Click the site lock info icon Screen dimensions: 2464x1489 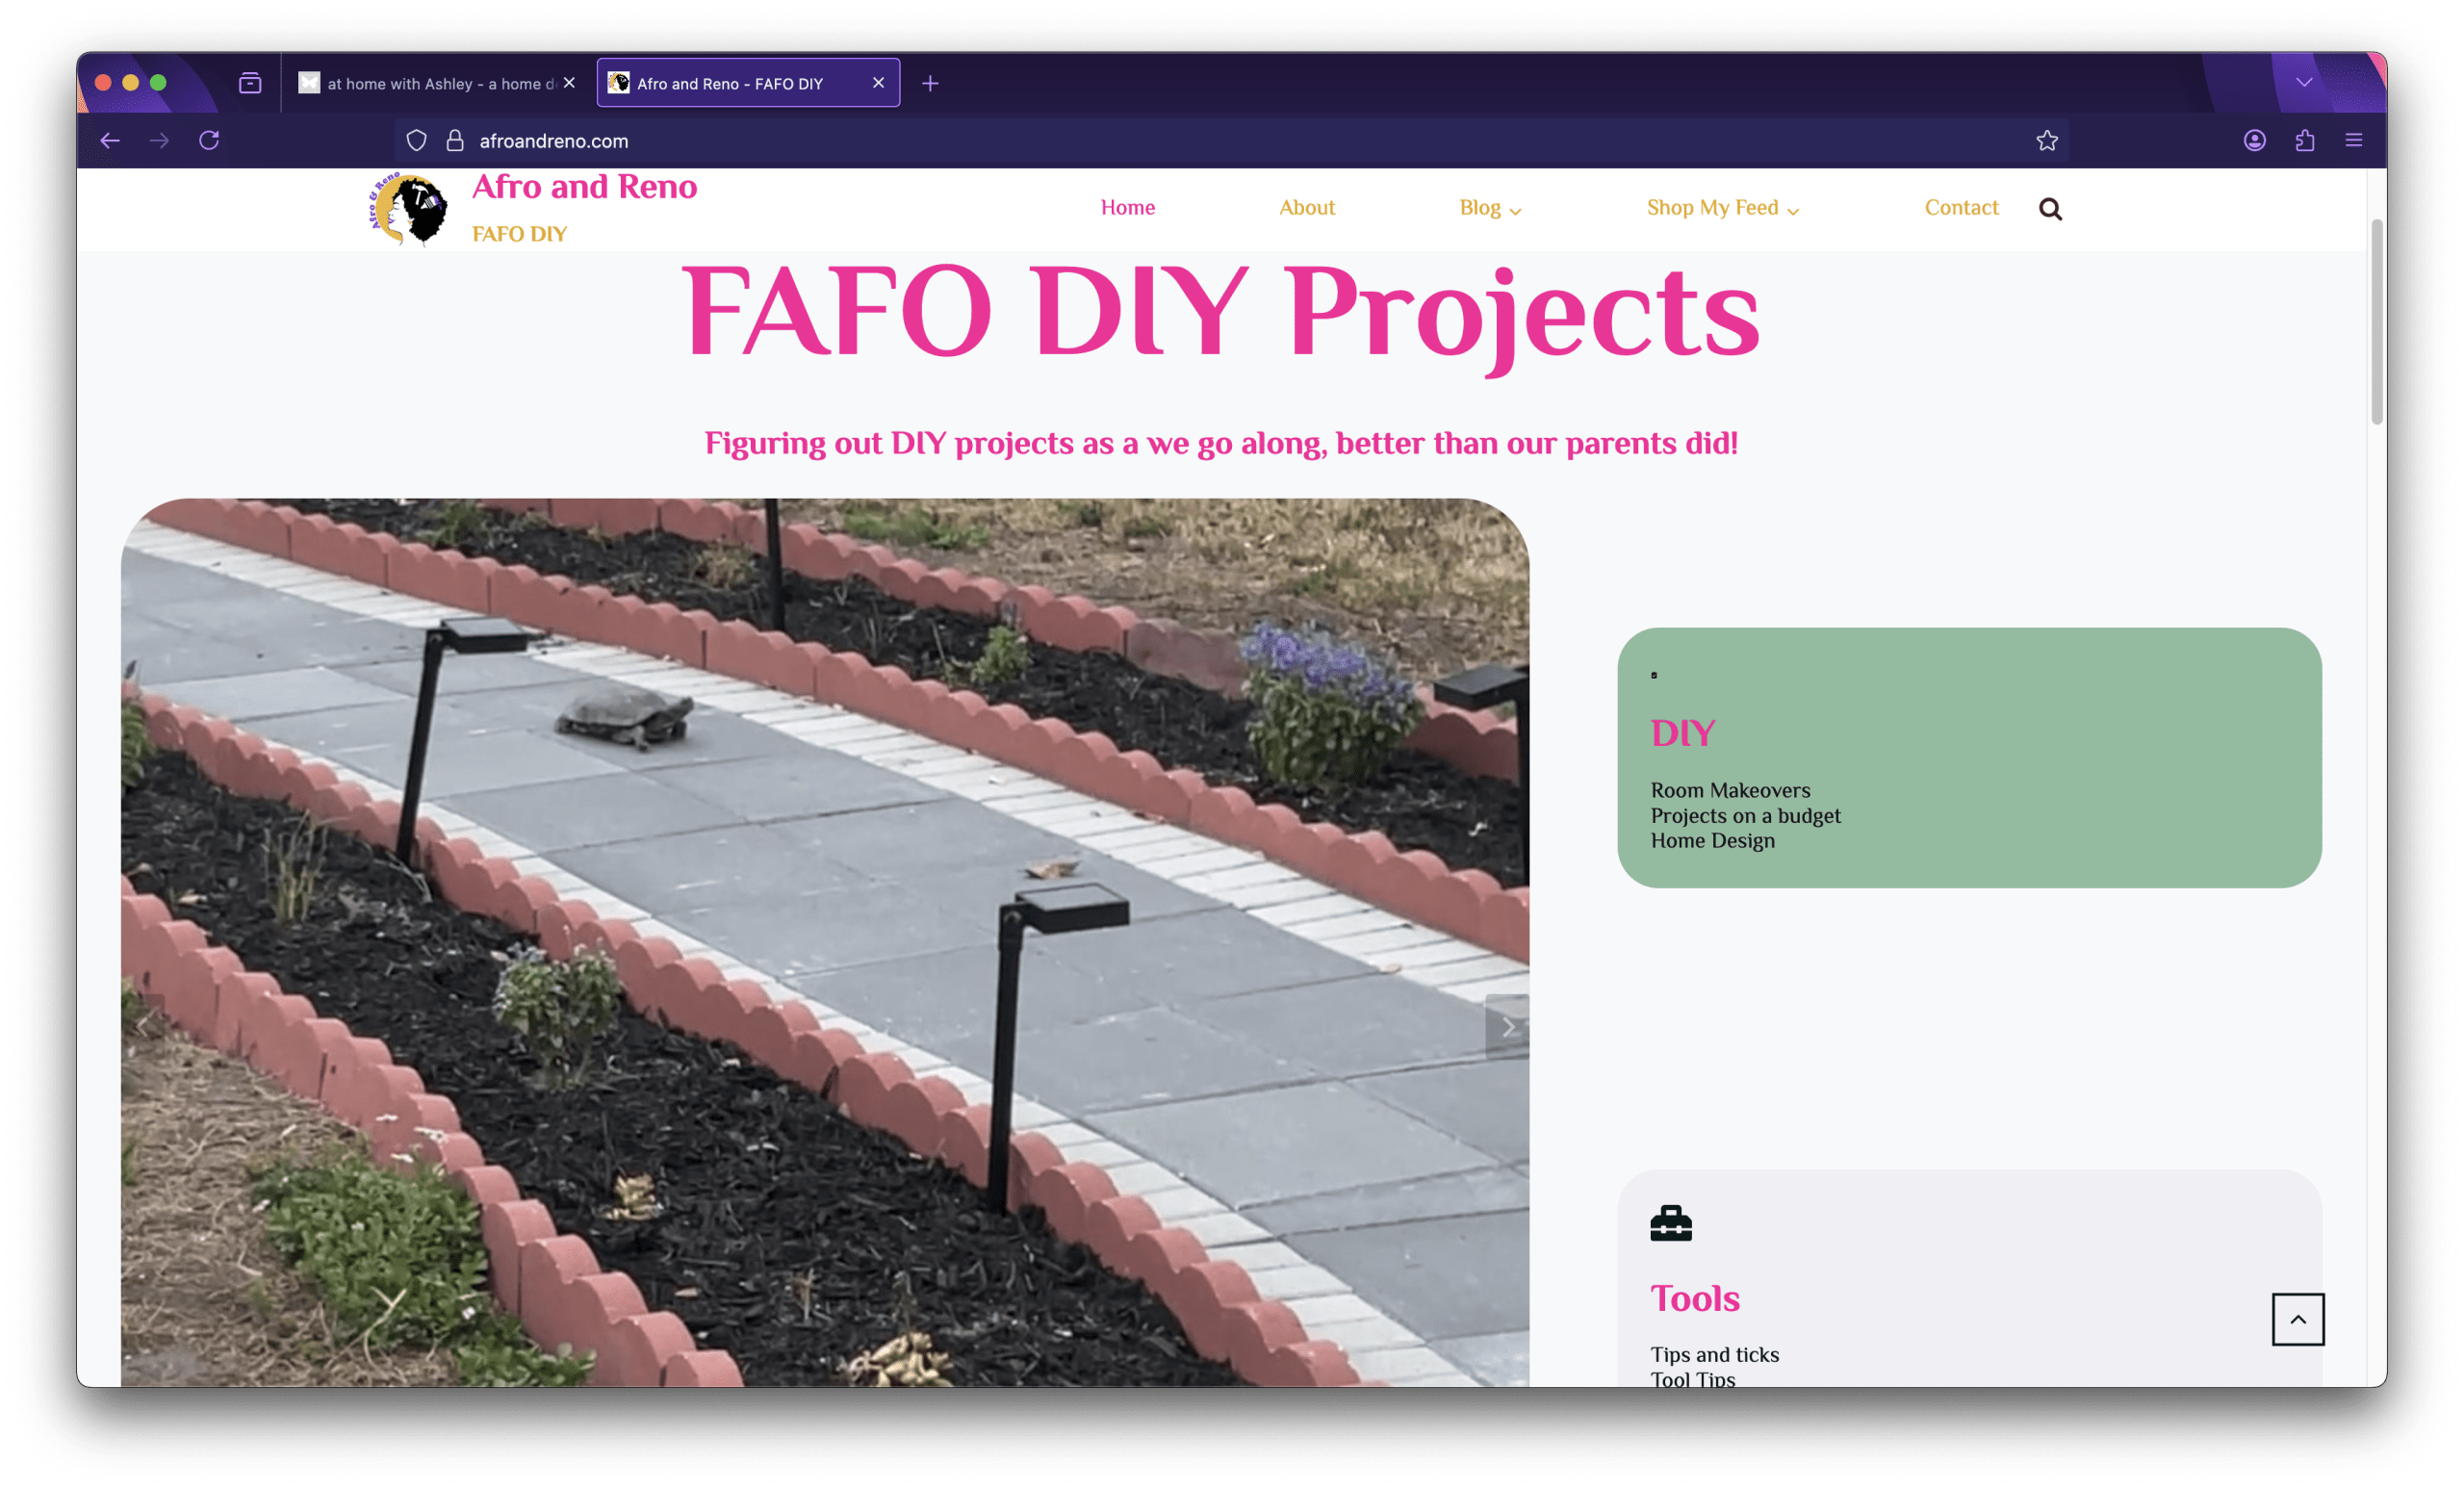(455, 141)
